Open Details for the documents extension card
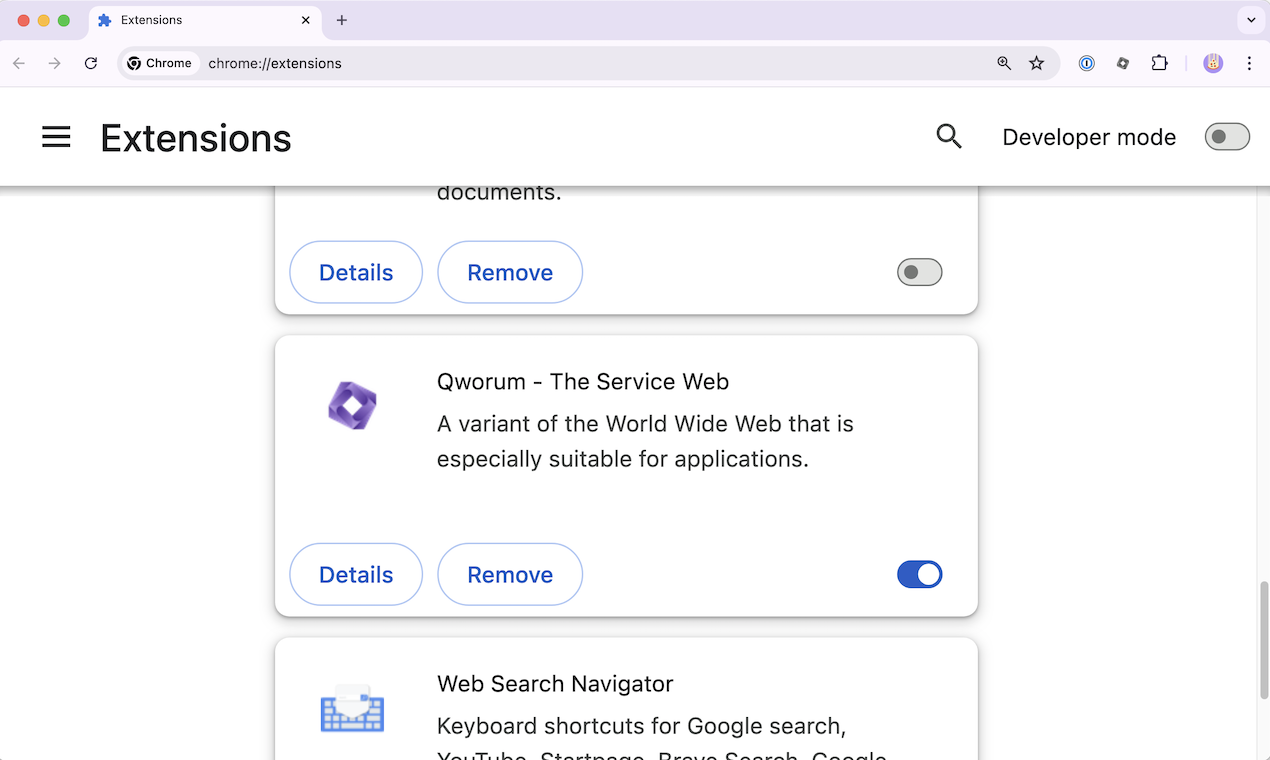This screenshot has height=760, width=1270. coord(356,272)
